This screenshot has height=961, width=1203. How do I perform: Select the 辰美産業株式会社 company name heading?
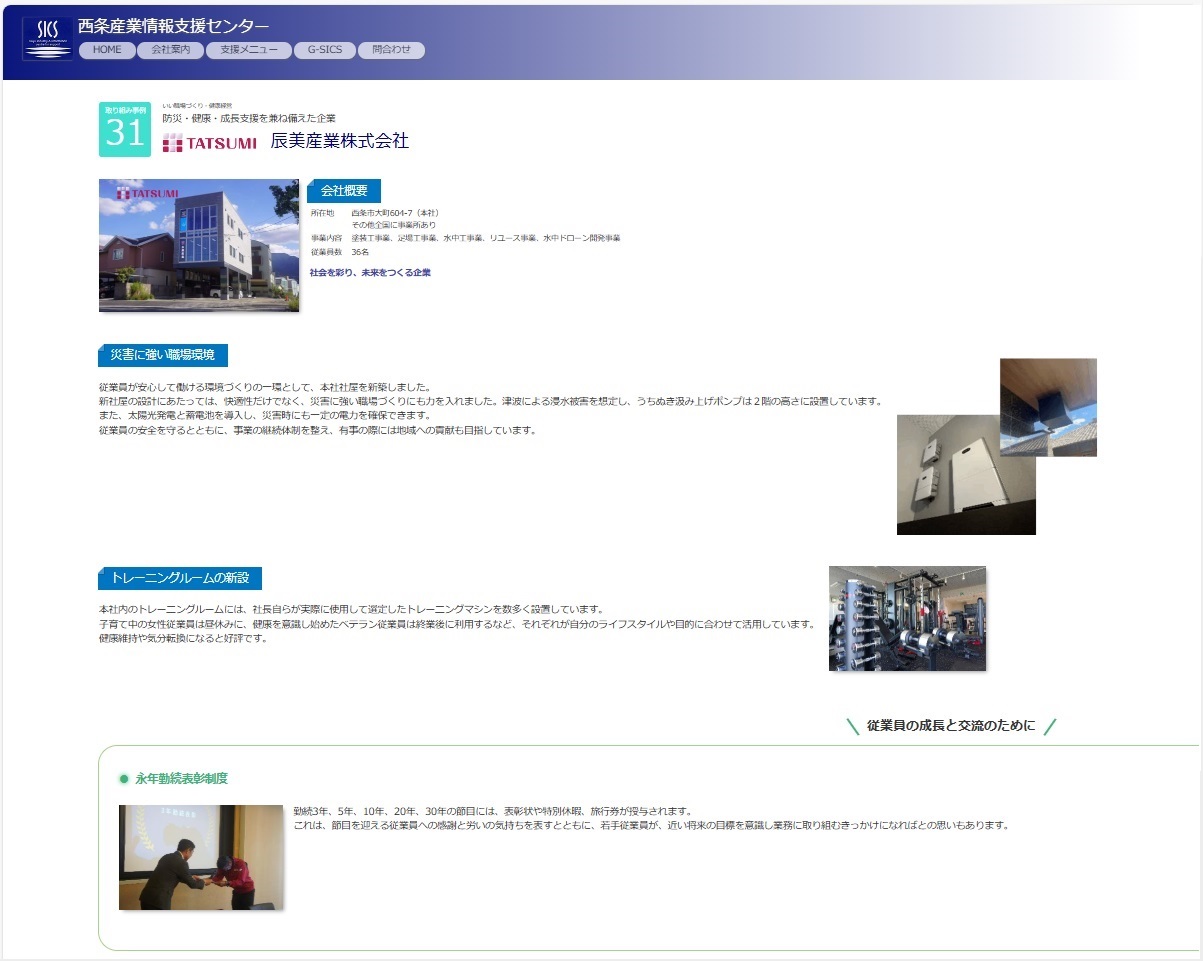point(339,142)
